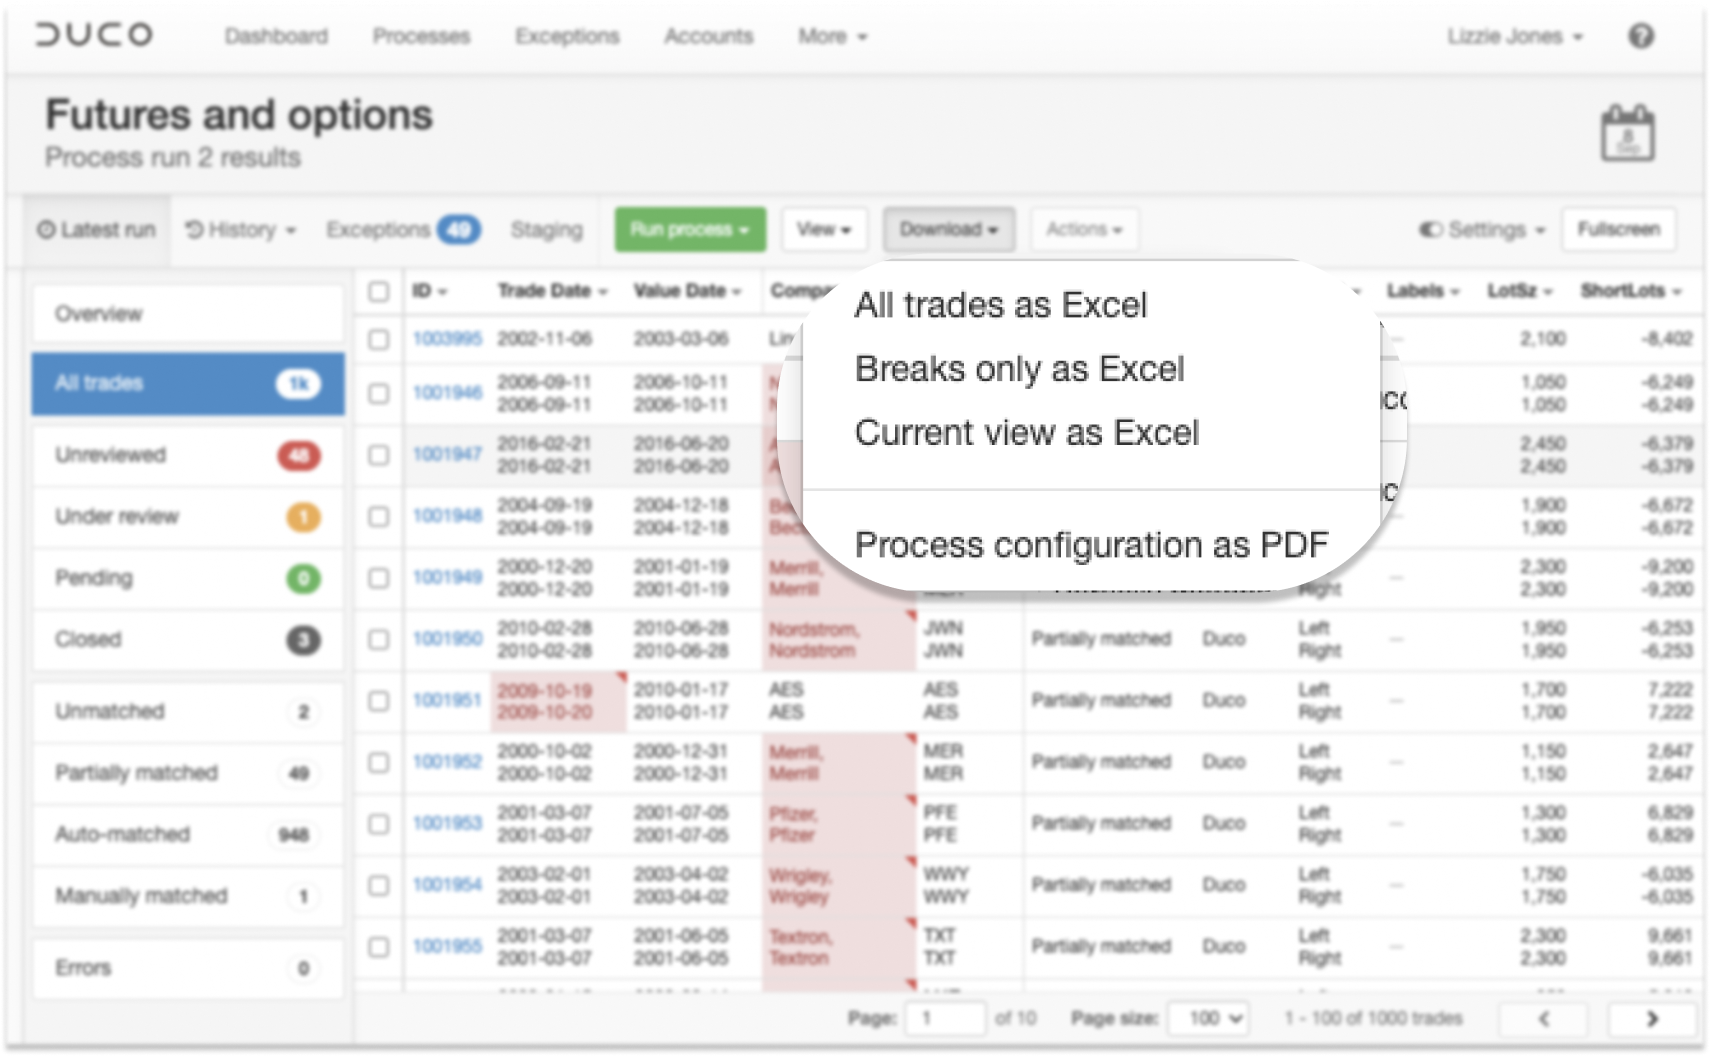Open the View dropdown
This screenshot has height=1057, width=1711.
click(824, 229)
